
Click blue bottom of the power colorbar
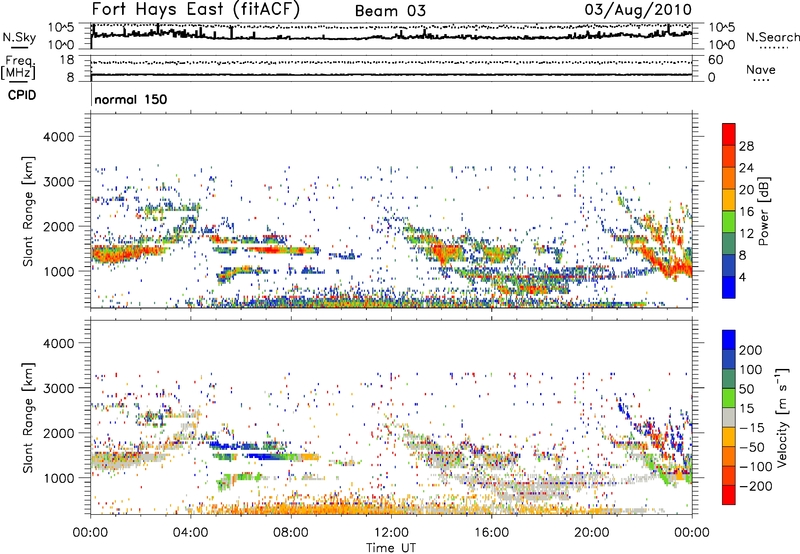729,288
